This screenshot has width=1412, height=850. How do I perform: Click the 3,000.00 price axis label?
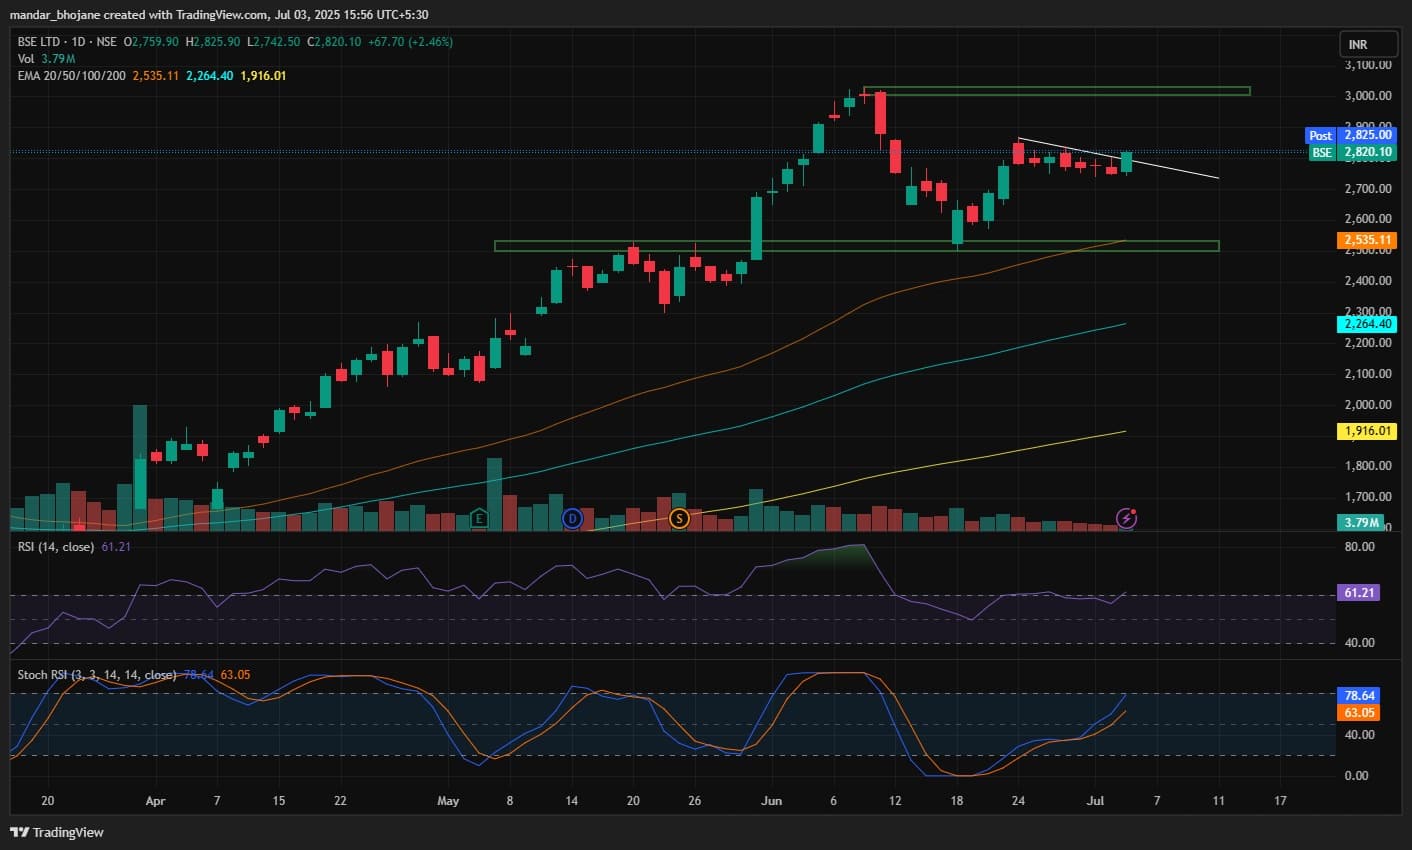click(1368, 96)
